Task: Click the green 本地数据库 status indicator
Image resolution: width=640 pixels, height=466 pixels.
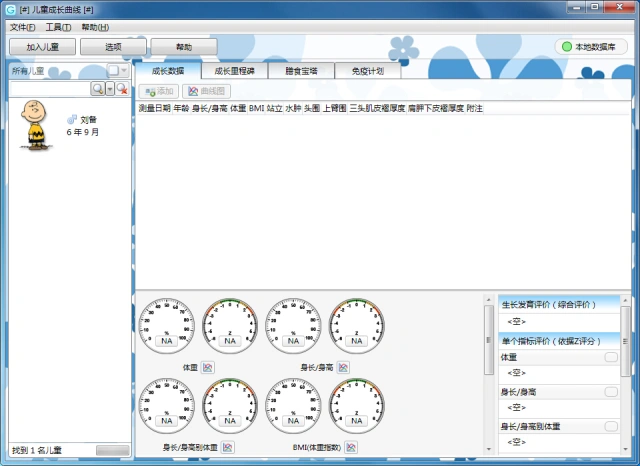Action: point(594,46)
